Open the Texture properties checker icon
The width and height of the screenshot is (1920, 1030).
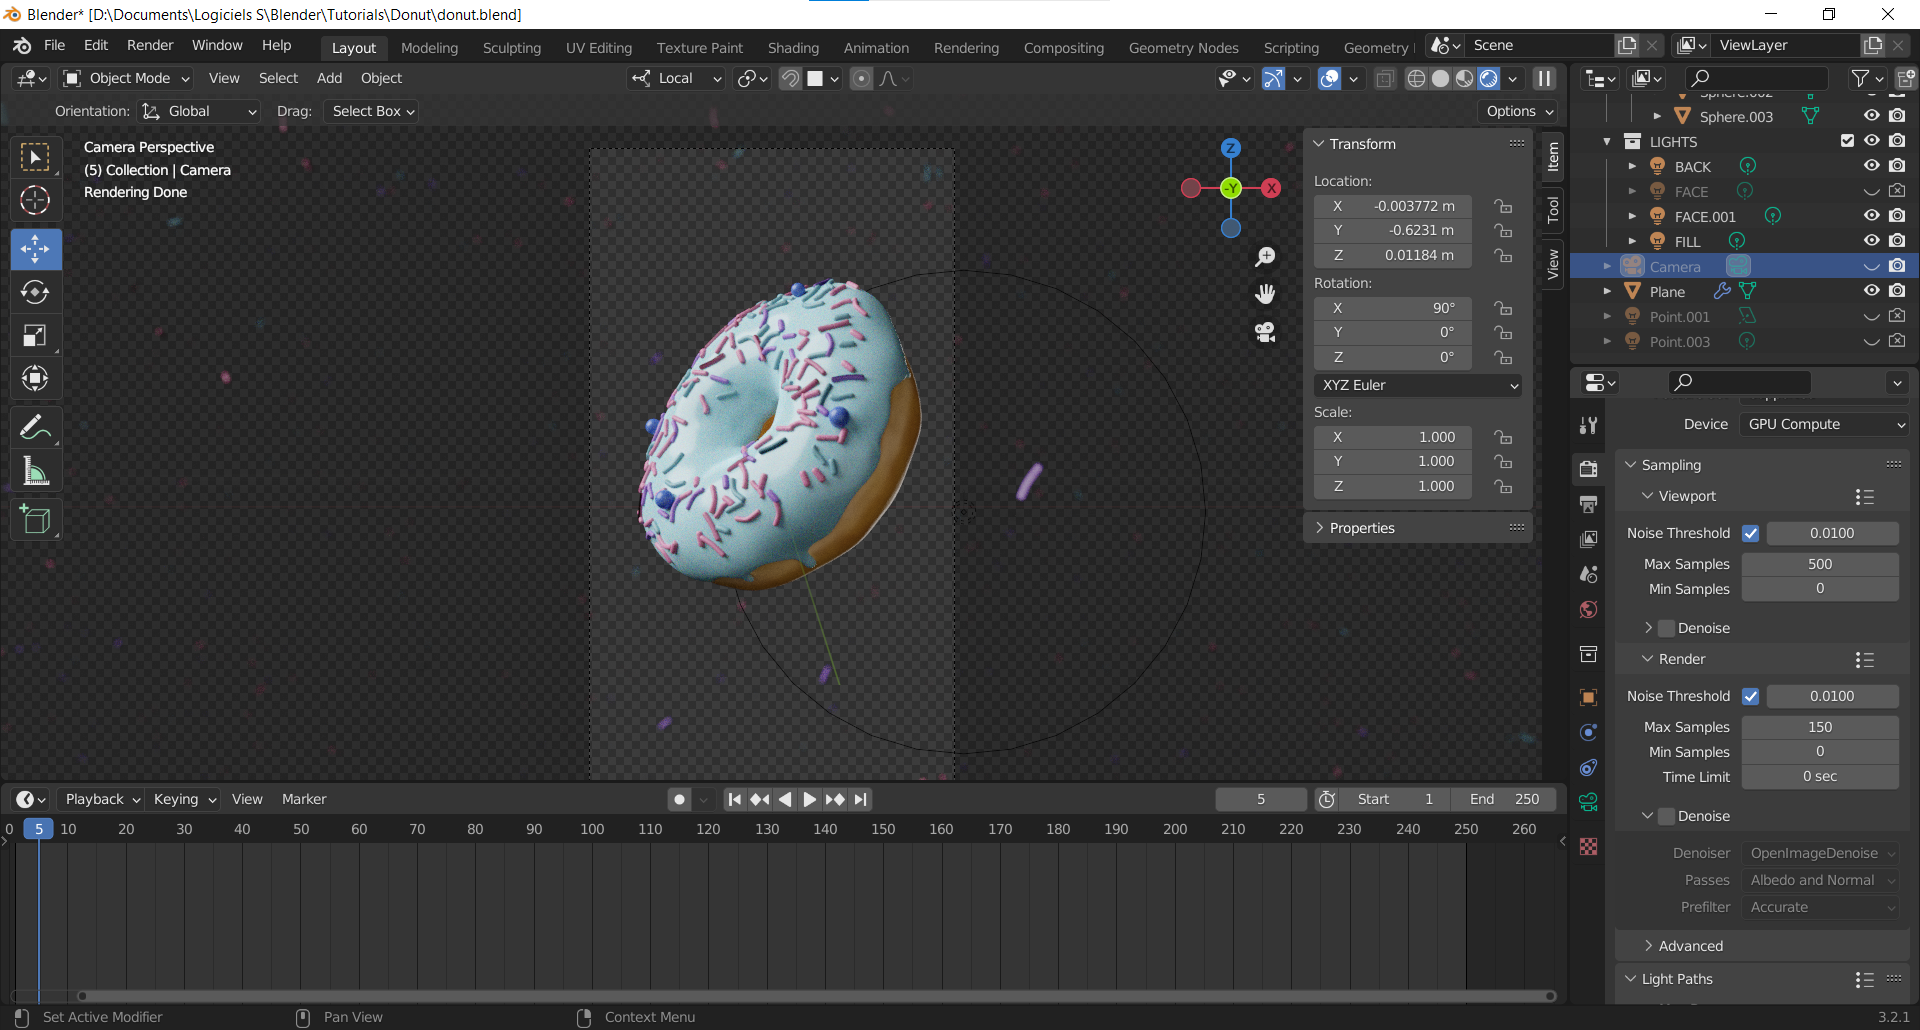[x=1588, y=847]
